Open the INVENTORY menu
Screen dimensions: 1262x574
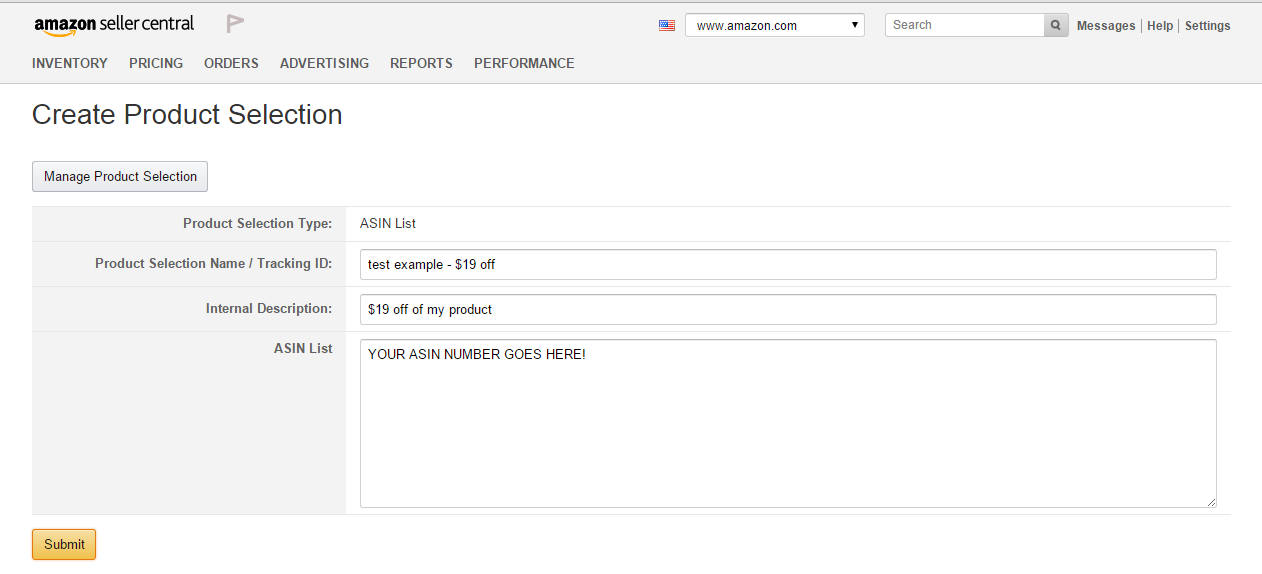click(70, 63)
